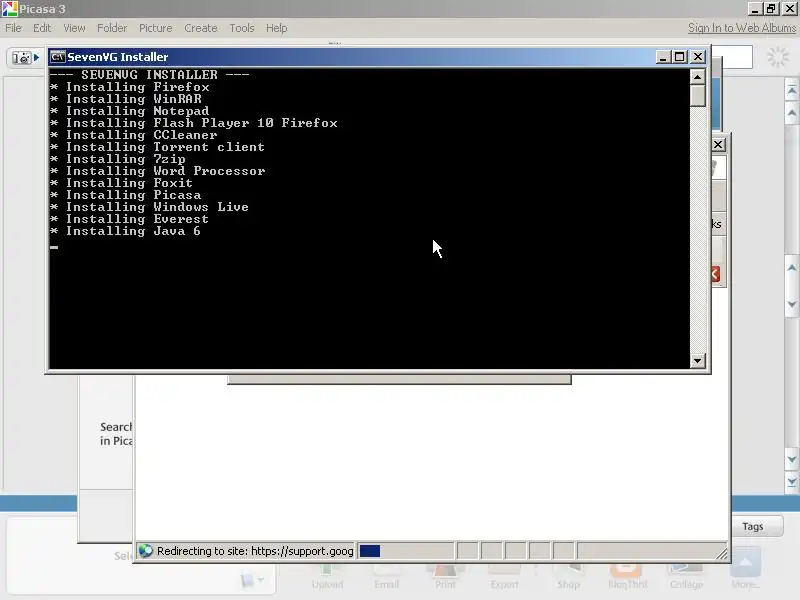Click the 'SEVENVG INSTALLER' header line in console
The image size is (800, 600).
[x=149, y=74]
